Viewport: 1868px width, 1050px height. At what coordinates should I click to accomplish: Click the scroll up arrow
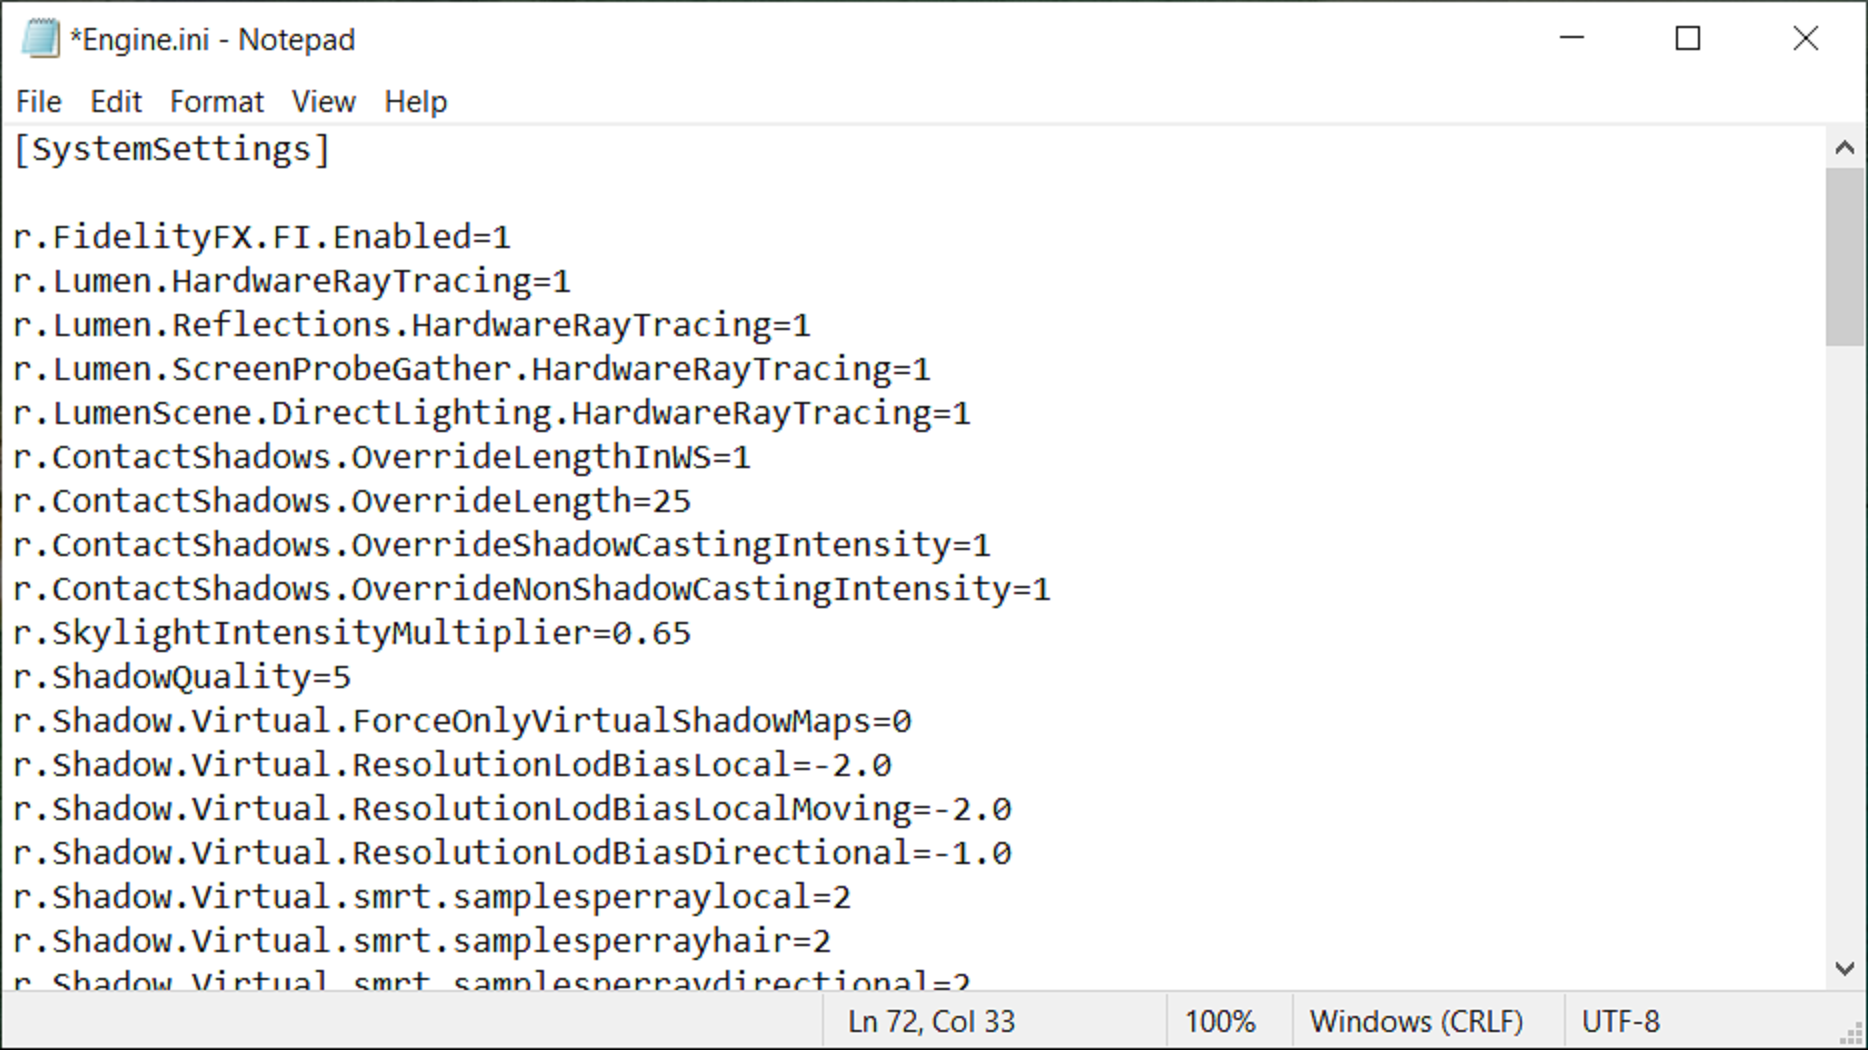[1845, 148]
